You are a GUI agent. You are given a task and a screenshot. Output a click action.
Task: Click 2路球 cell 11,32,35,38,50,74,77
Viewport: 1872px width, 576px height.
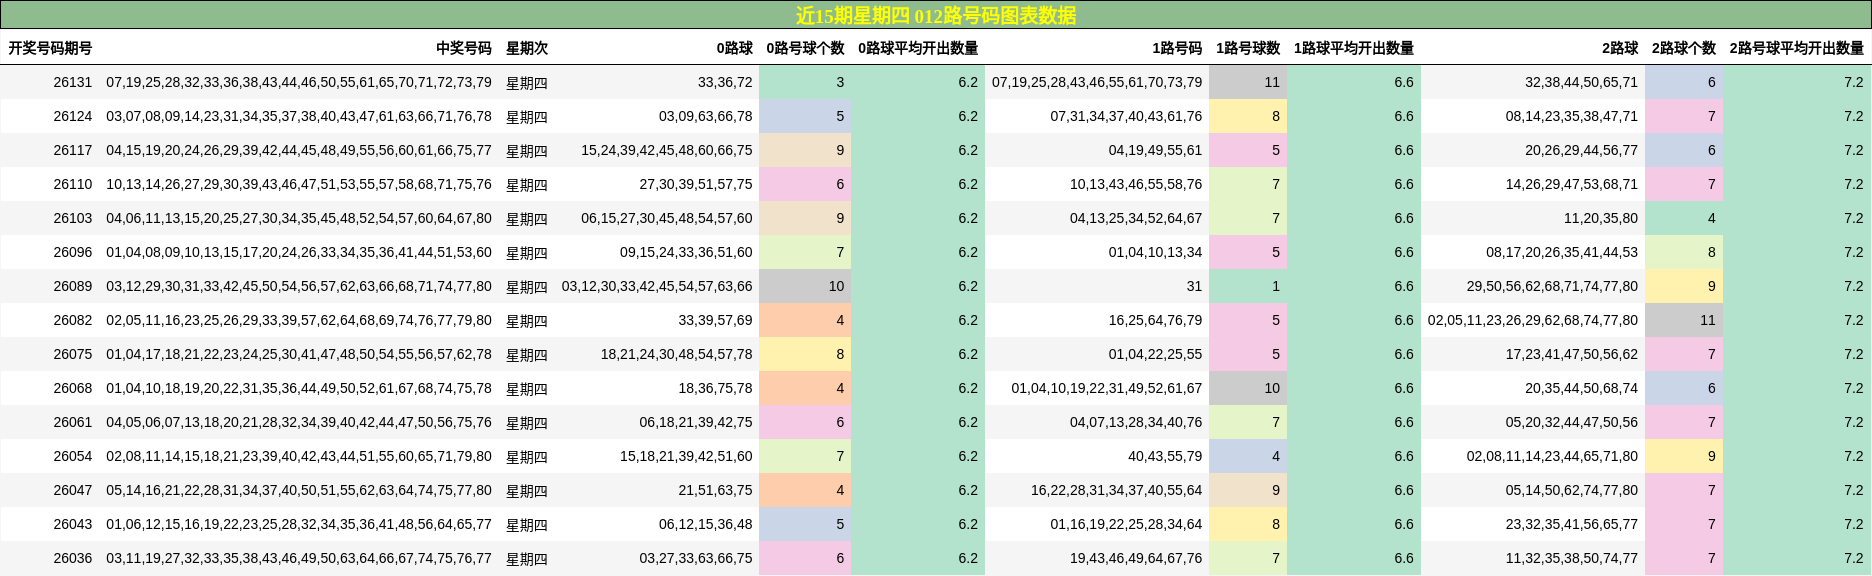point(1572,558)
